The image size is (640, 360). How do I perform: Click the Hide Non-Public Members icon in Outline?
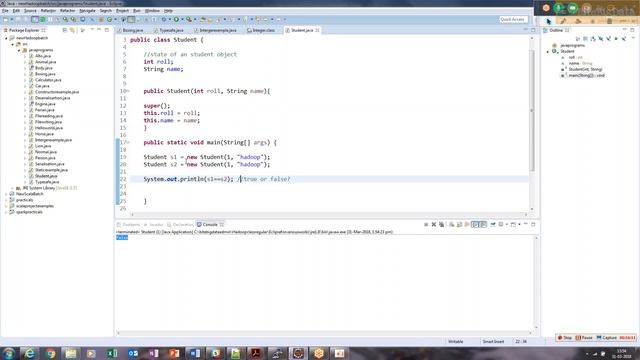[616, 39]
